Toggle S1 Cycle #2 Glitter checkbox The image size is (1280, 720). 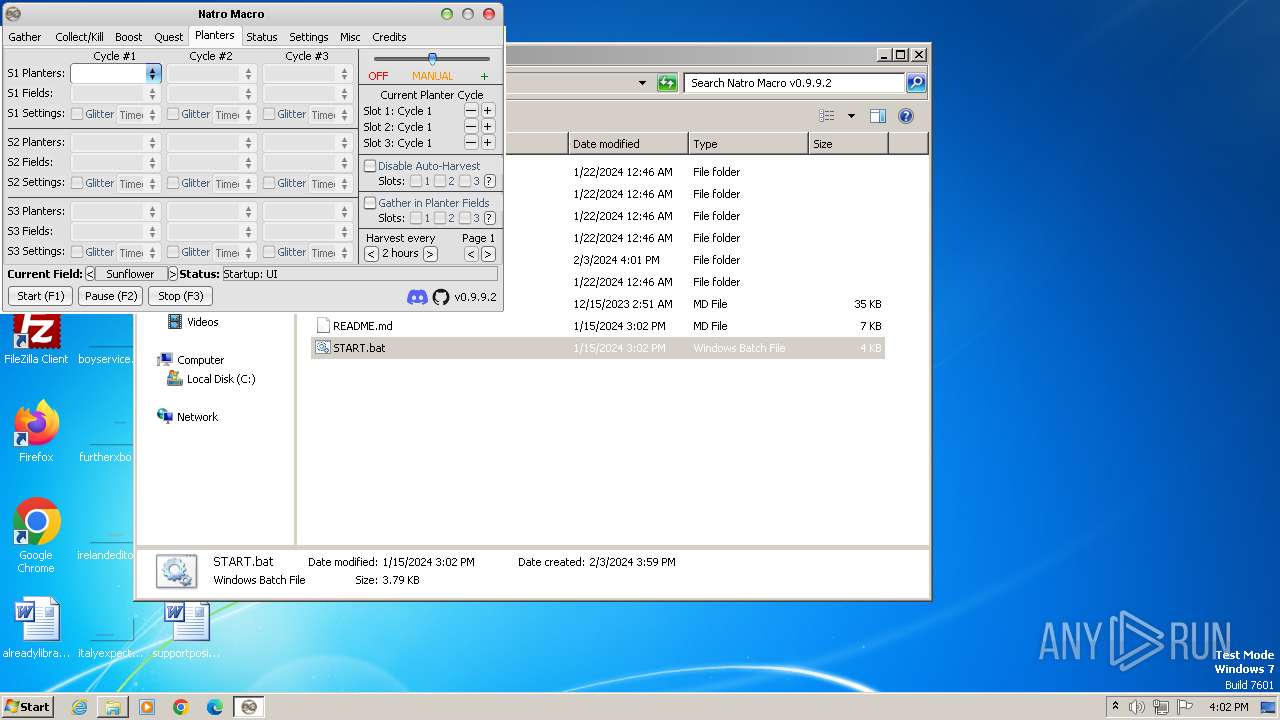point(173,114)
